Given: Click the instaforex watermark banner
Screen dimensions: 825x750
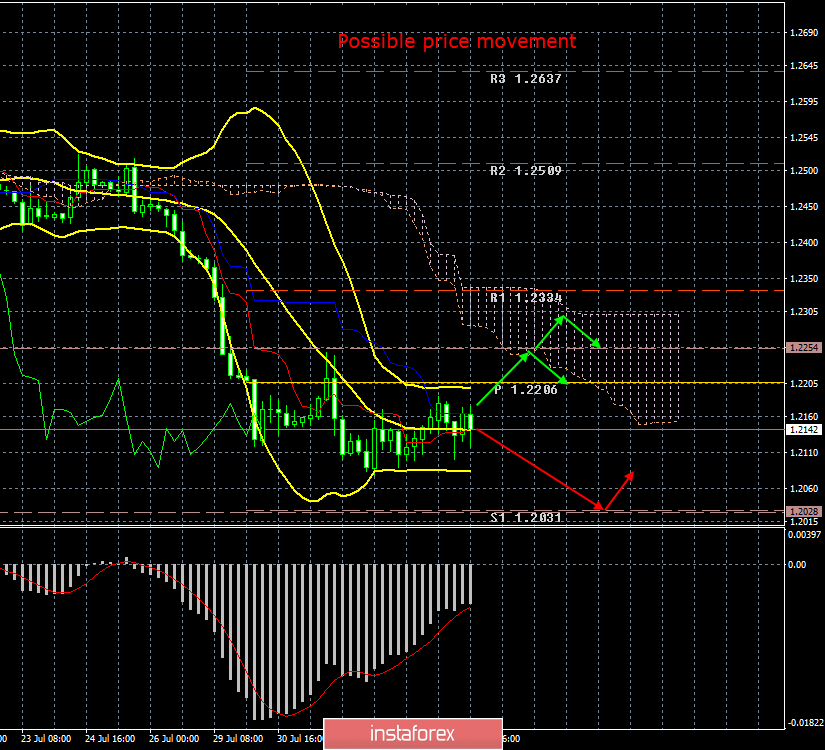Looking at the screenshot, I should pos(413,731).
